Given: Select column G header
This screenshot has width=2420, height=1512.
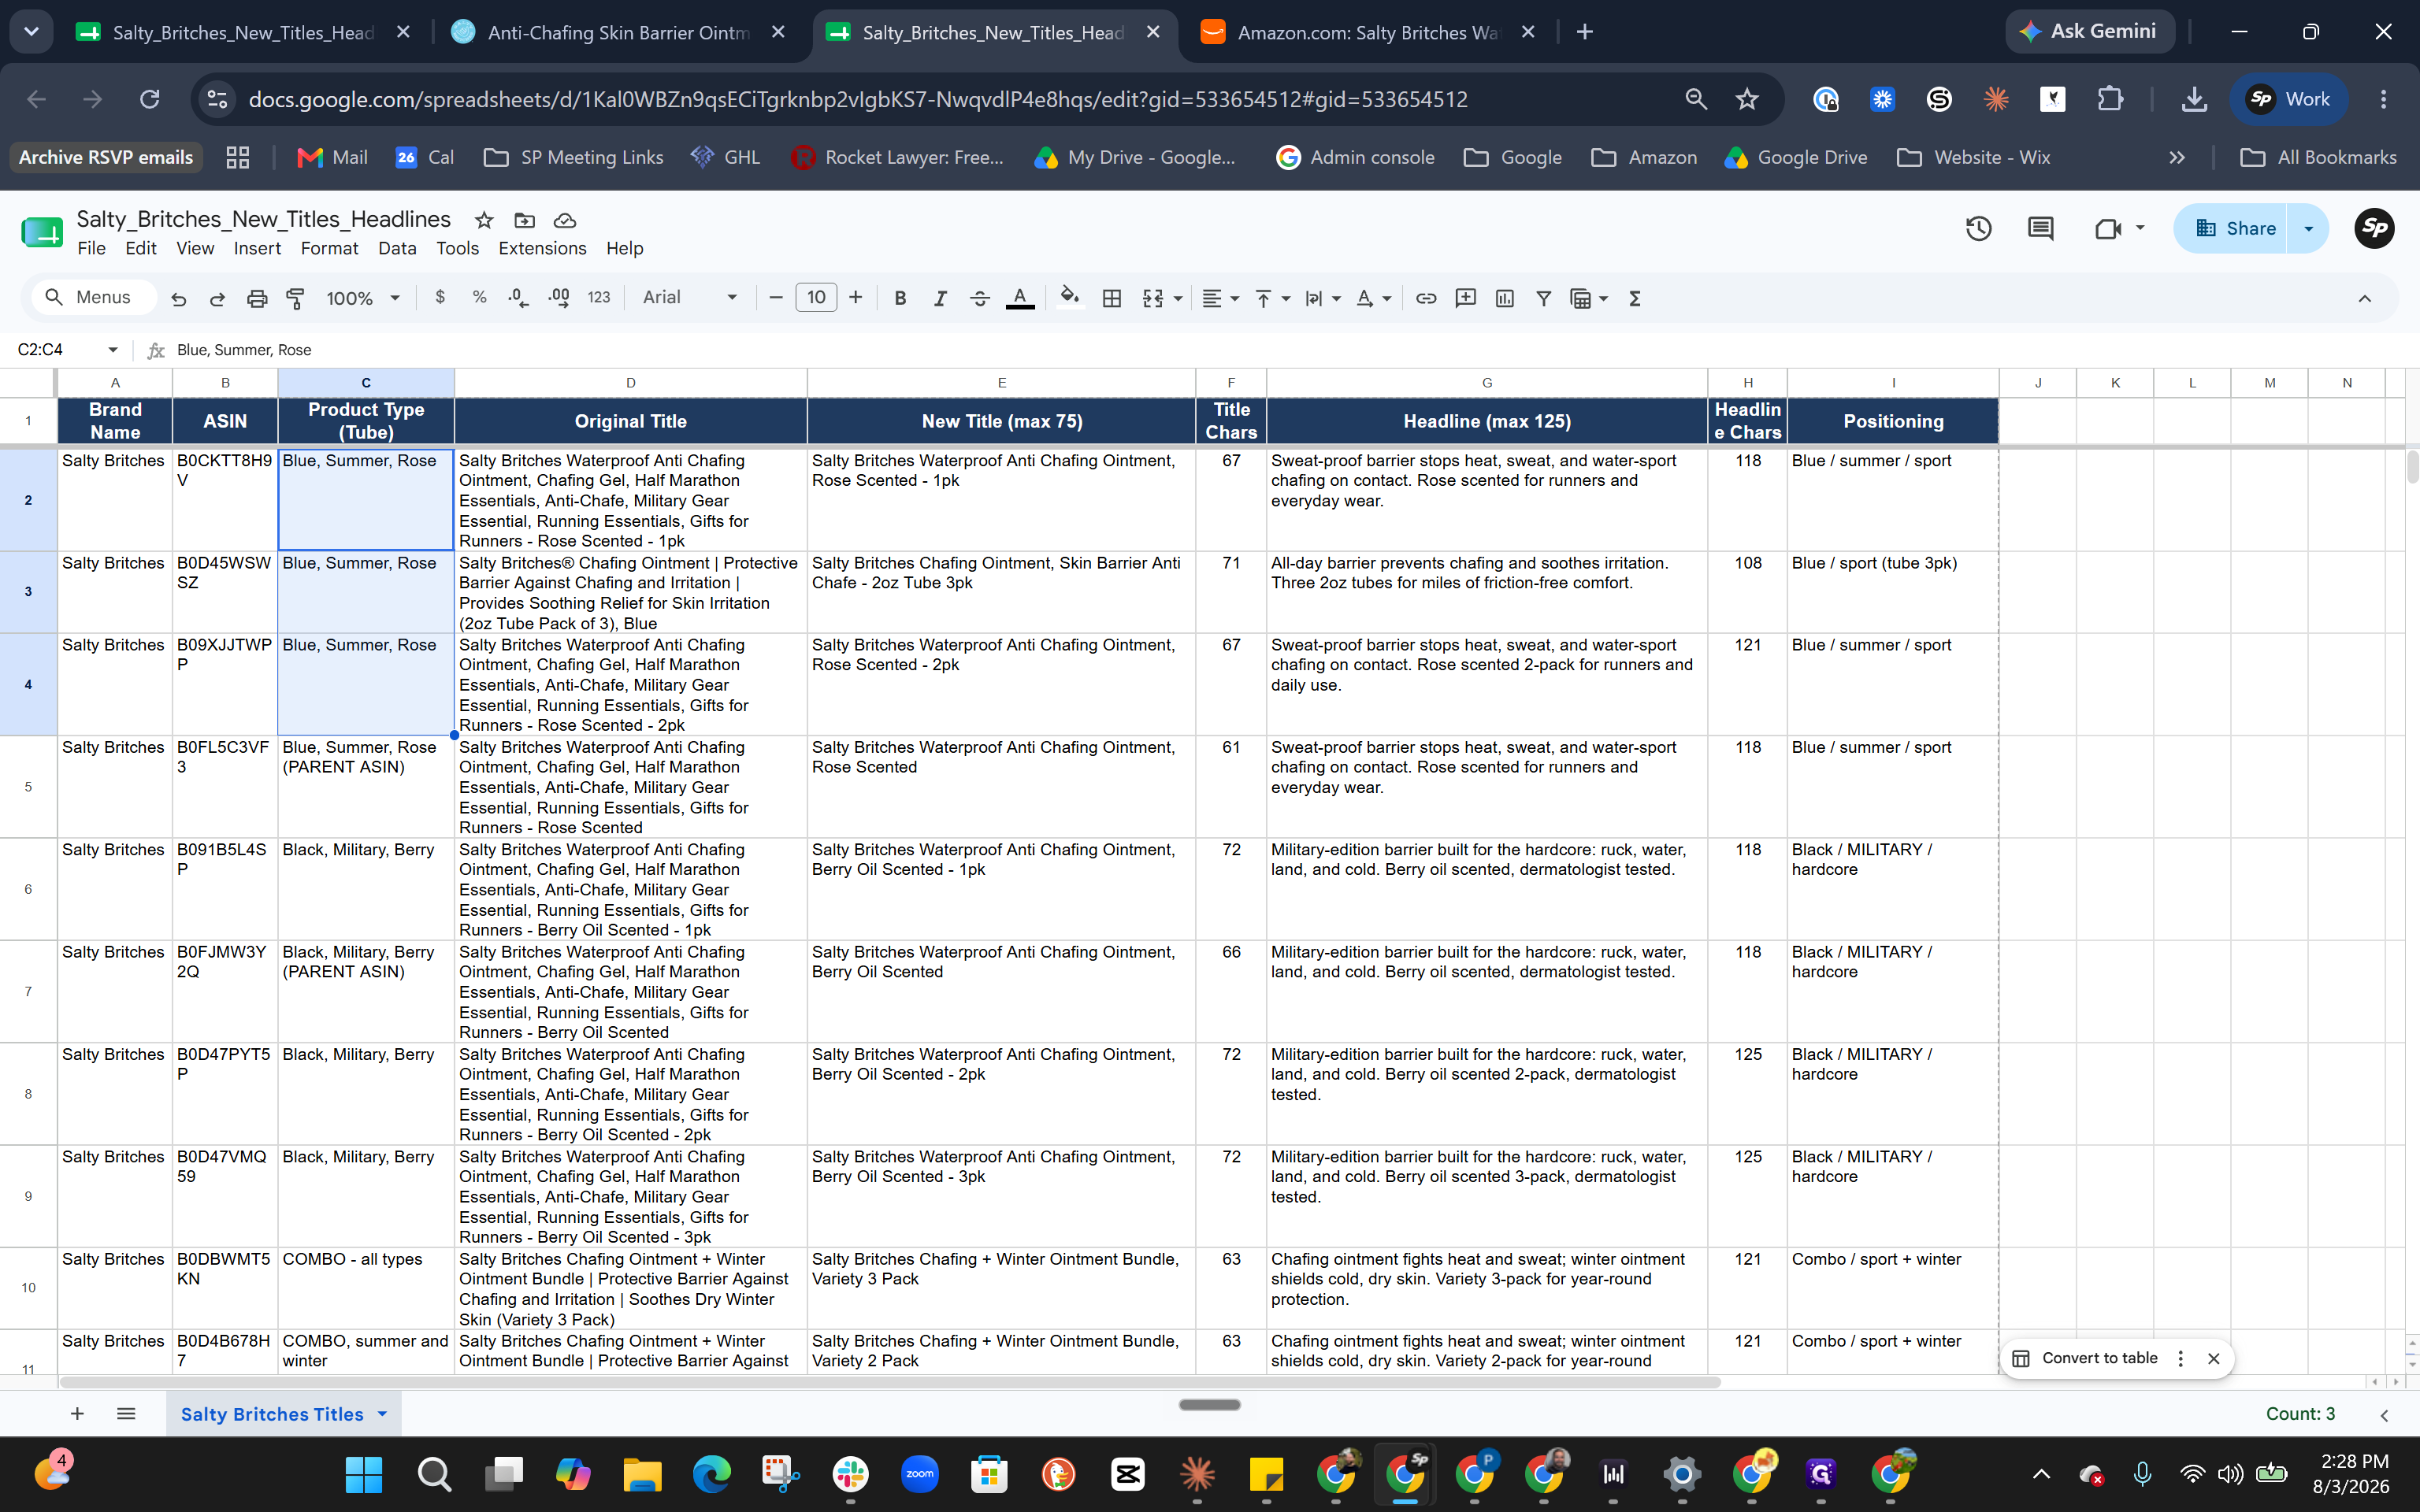Looking at the screenshot, I should (x=1487, y=382).
